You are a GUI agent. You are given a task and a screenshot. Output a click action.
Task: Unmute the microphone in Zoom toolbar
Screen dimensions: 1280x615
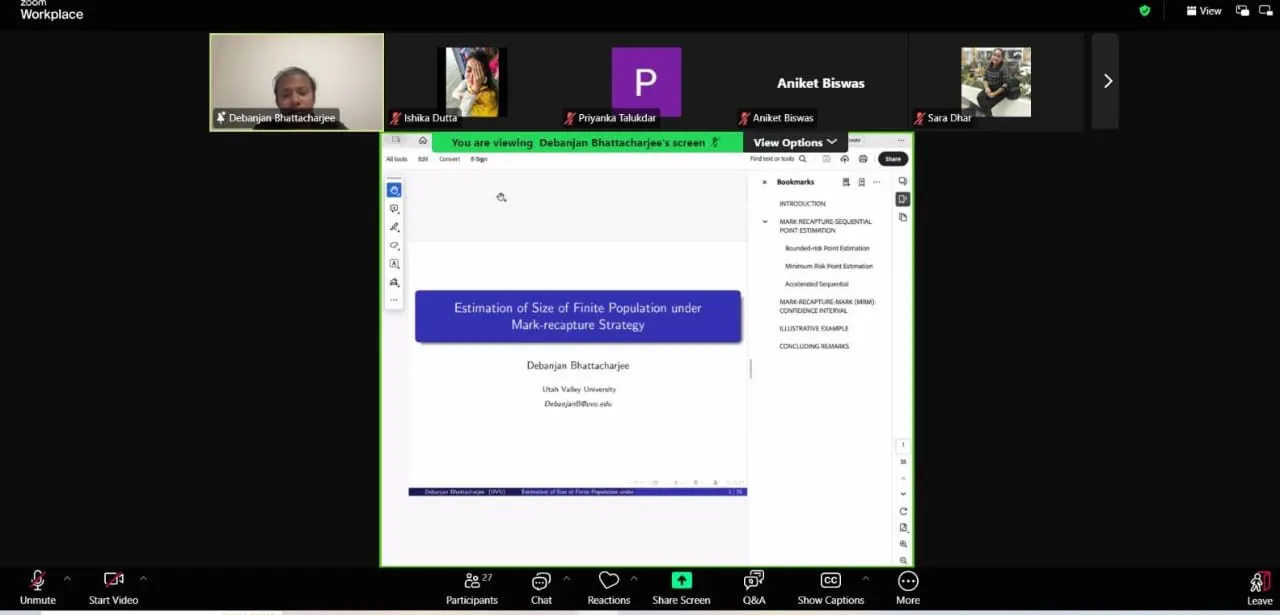[38, 588]
